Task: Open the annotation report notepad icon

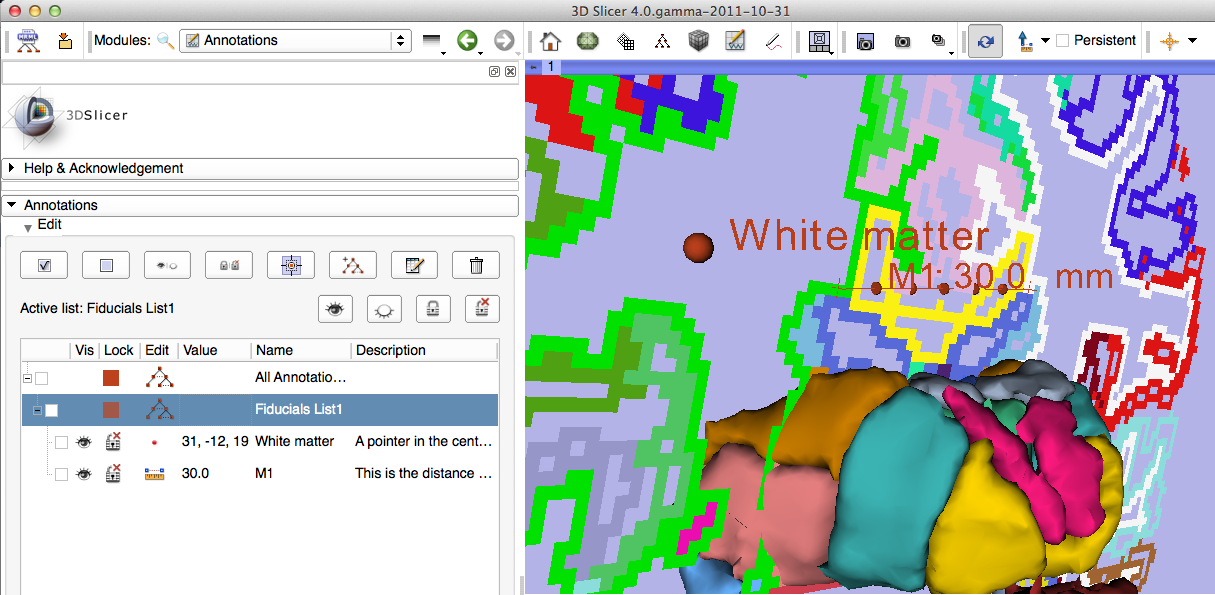Action: click(414, 265)
